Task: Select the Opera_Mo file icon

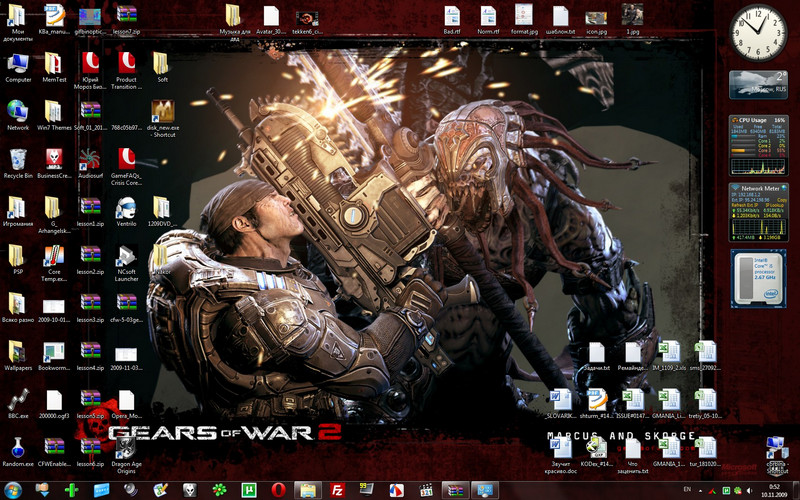Action: [x=126, y=404]
